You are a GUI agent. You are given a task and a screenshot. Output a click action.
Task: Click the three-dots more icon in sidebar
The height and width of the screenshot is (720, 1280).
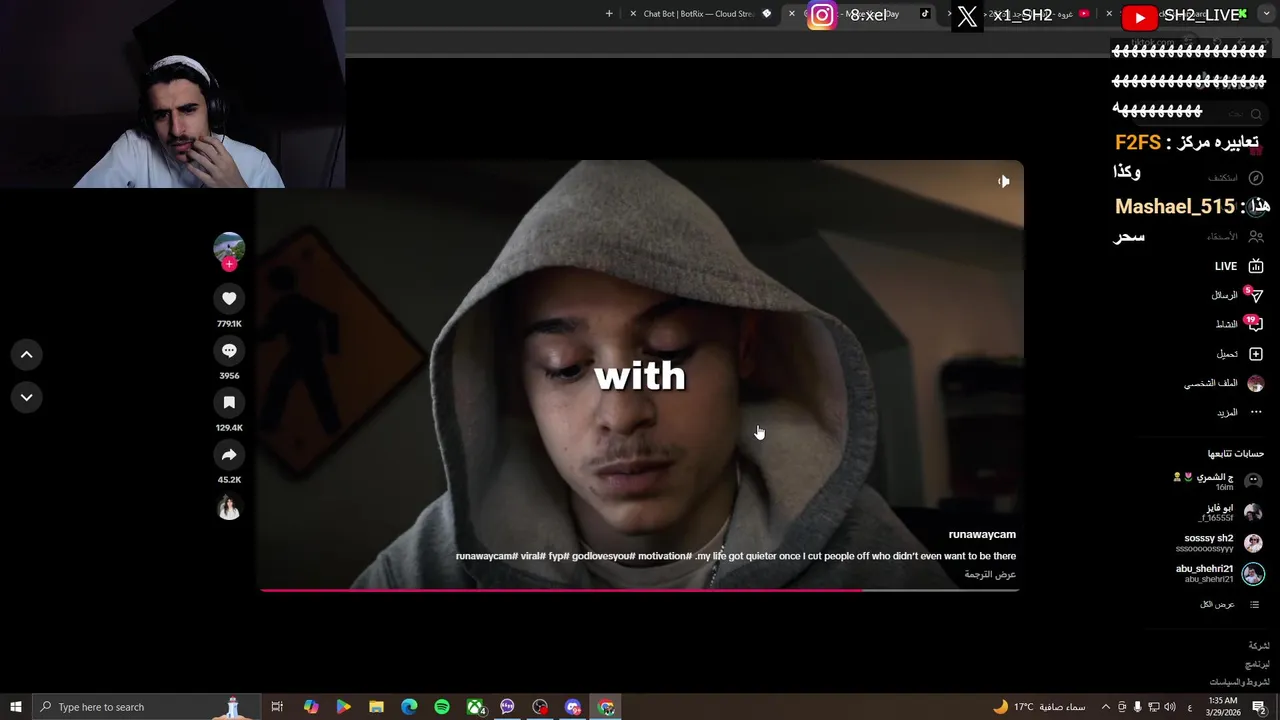pos(1256,412)
